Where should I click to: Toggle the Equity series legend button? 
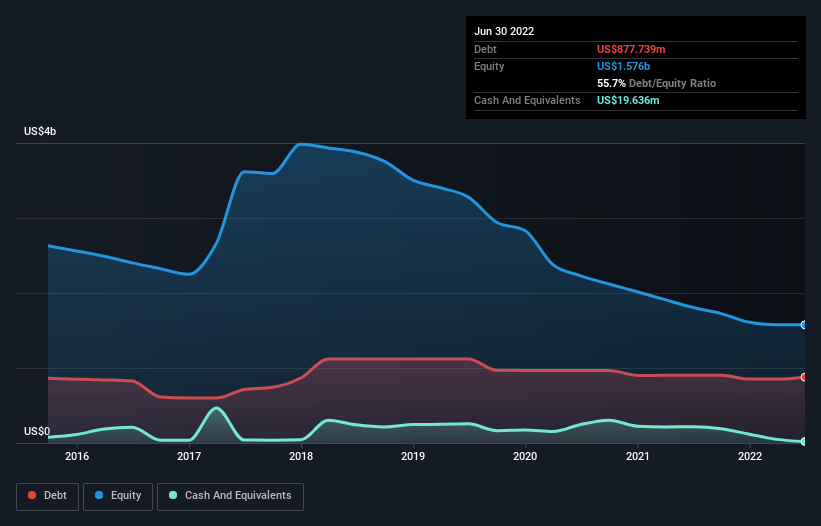118,496
